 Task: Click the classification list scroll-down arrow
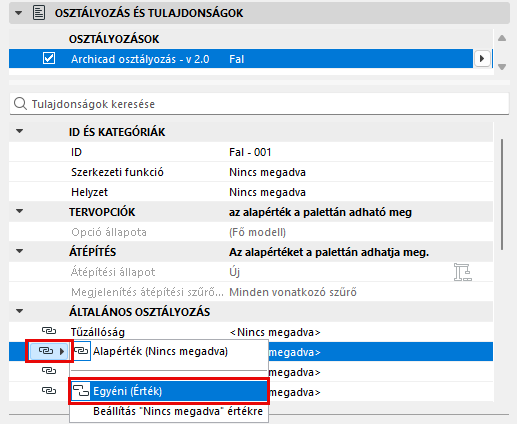[502, 67]
